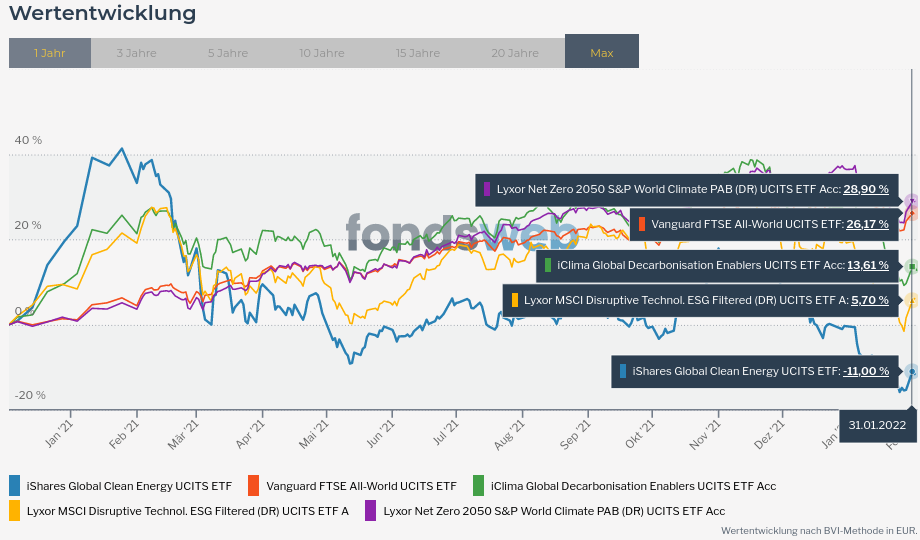The height and width of the screenshot is (540, 920).
Task: Select the 1 Jahr time range tab
Action: (x=50, y=53)
